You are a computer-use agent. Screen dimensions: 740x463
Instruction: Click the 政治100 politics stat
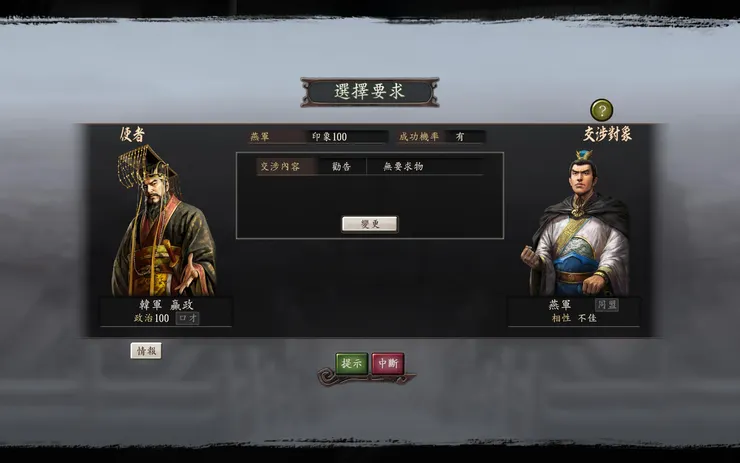151,318
